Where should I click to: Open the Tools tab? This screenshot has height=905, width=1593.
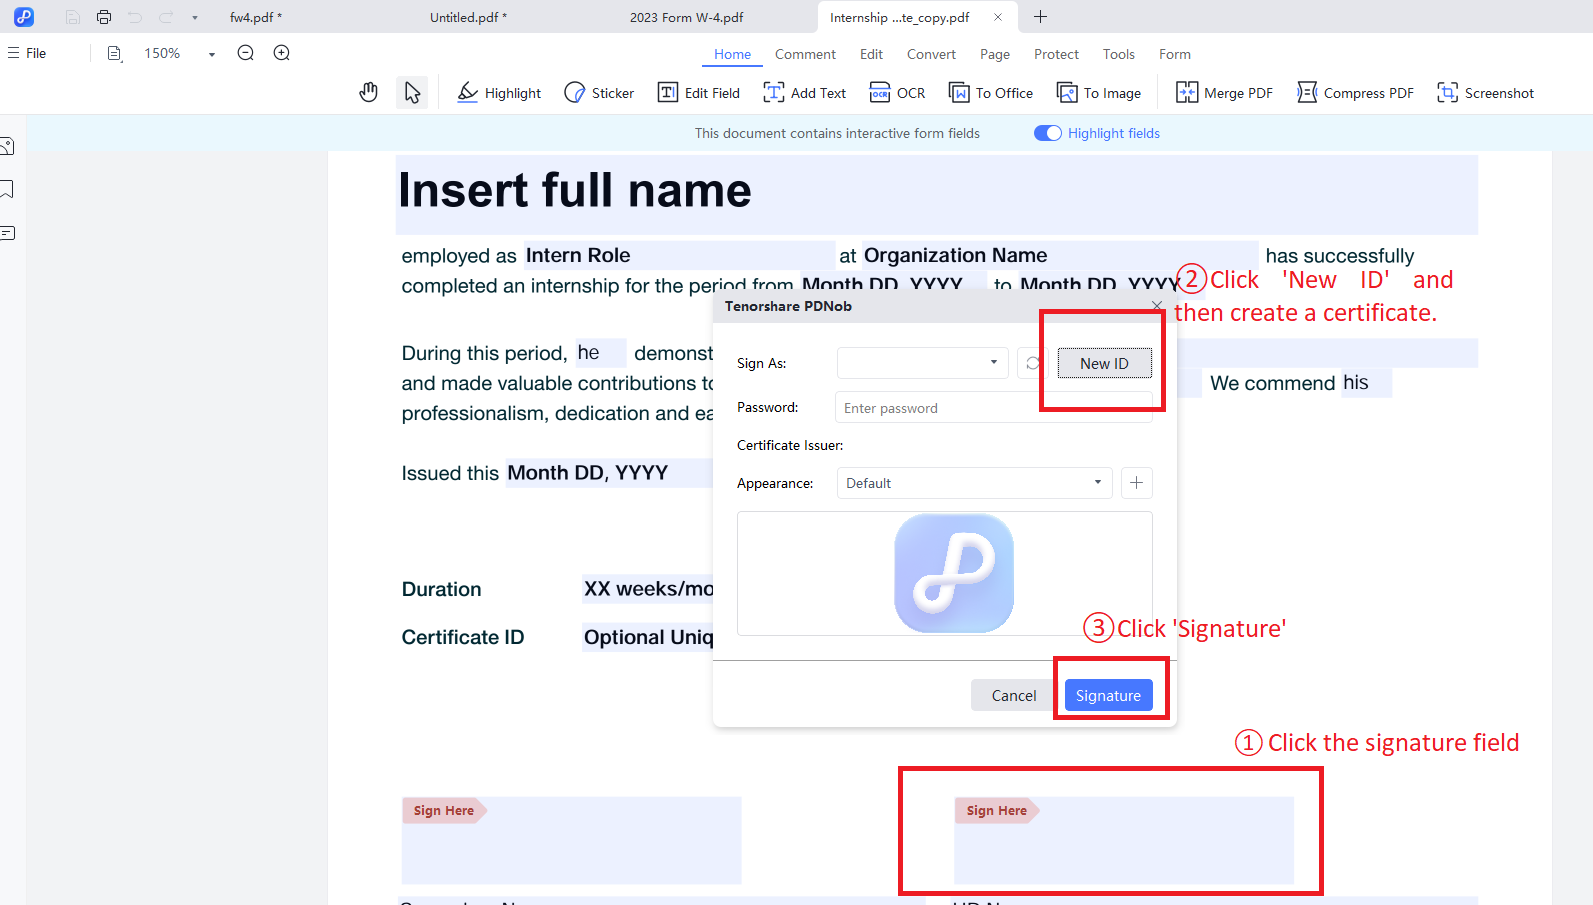[x=1119, y=54]
